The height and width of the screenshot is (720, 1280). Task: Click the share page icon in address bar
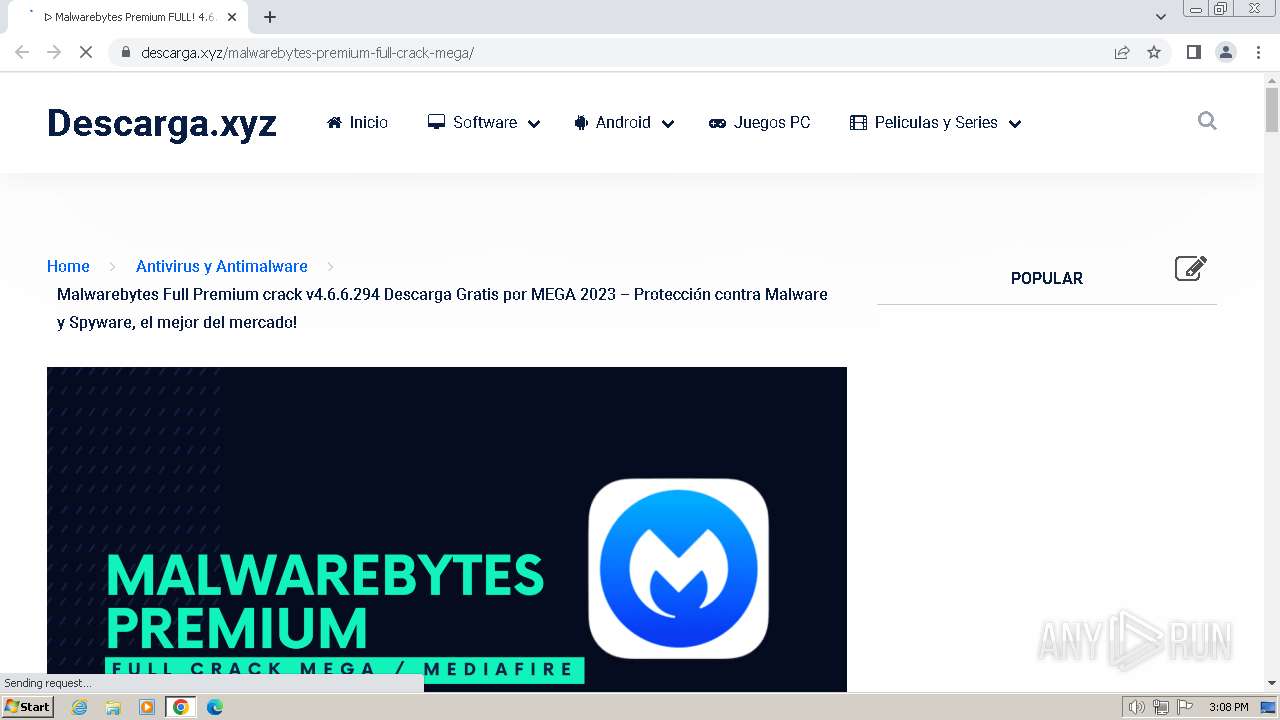(1122, 52)
